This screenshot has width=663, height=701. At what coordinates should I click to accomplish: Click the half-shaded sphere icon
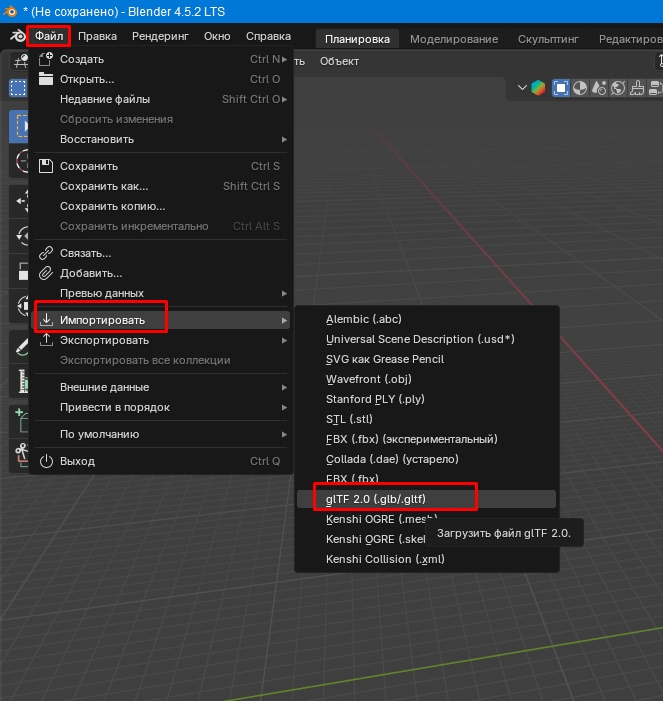coord(580,88)
